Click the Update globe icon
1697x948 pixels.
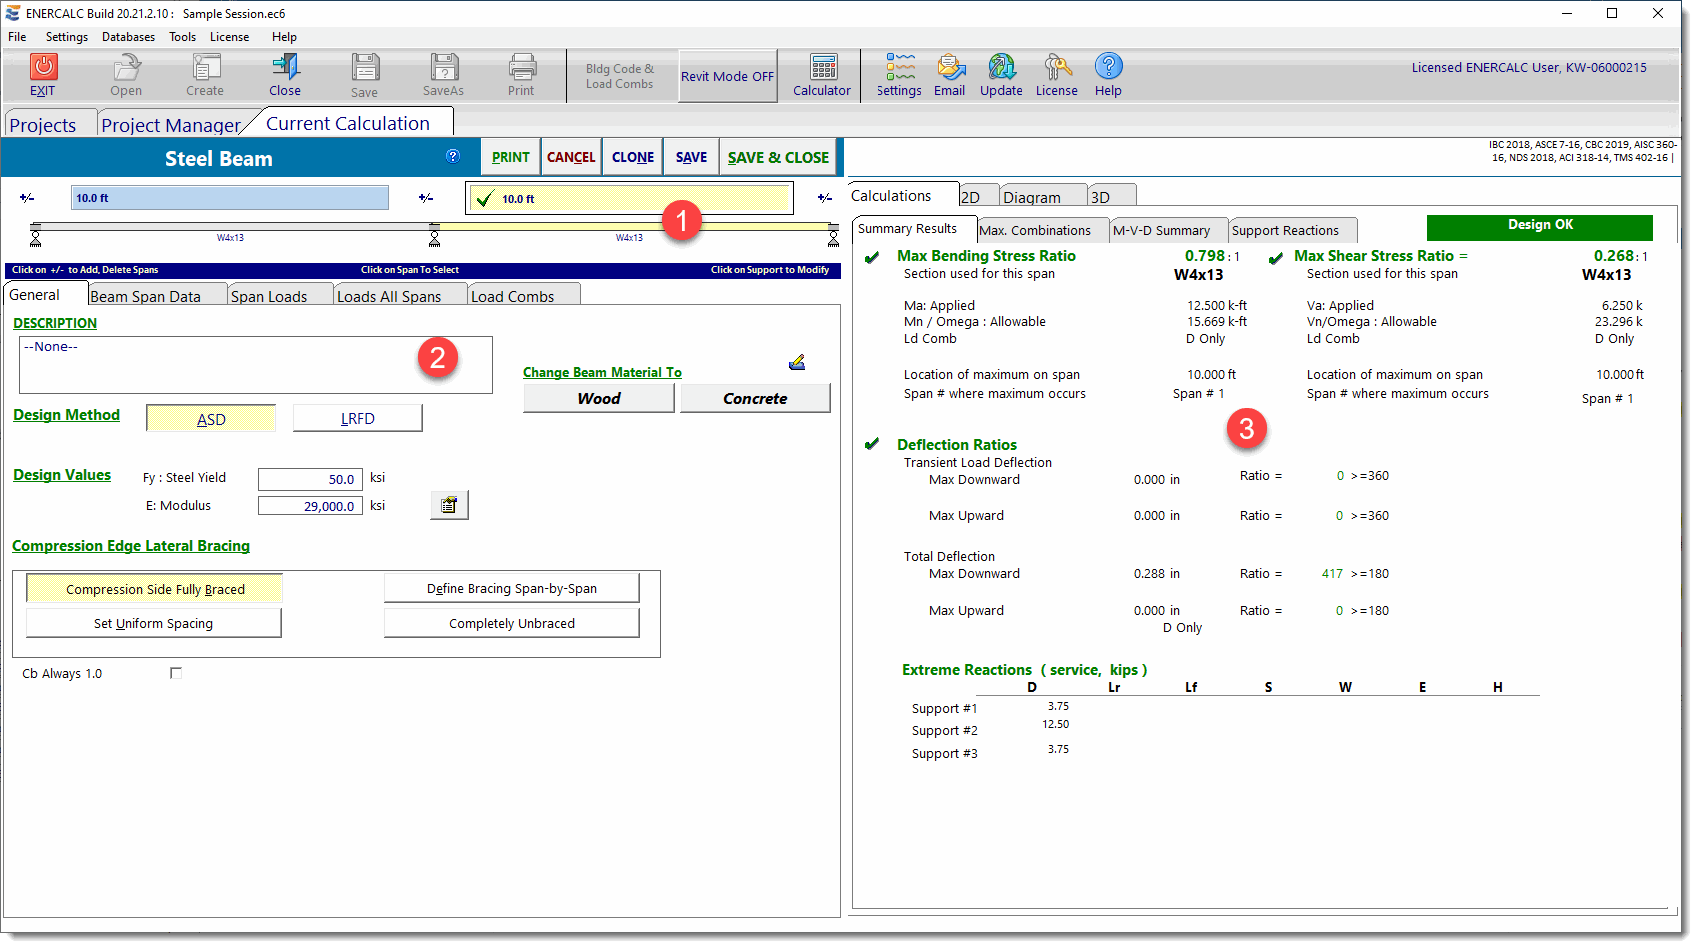click(1002, 67)
